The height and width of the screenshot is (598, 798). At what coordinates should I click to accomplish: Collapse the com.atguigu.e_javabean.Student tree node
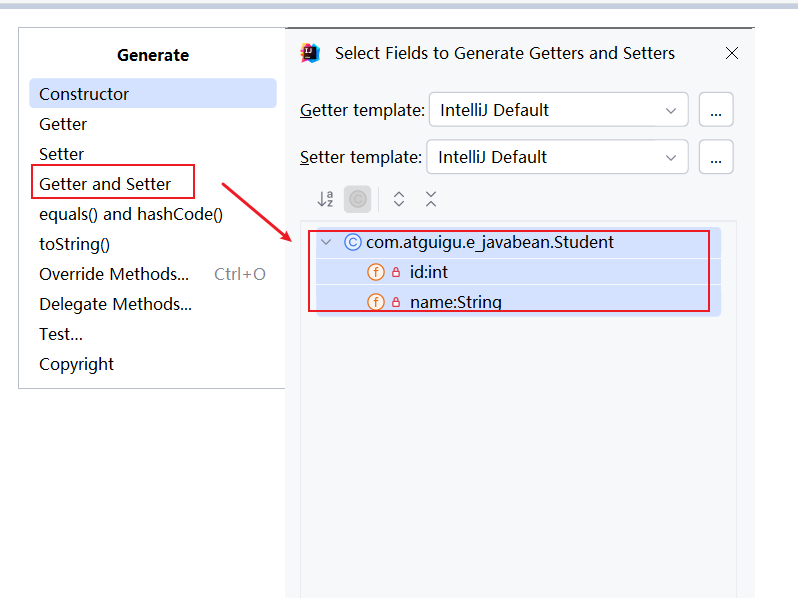[x=325, y=242]
